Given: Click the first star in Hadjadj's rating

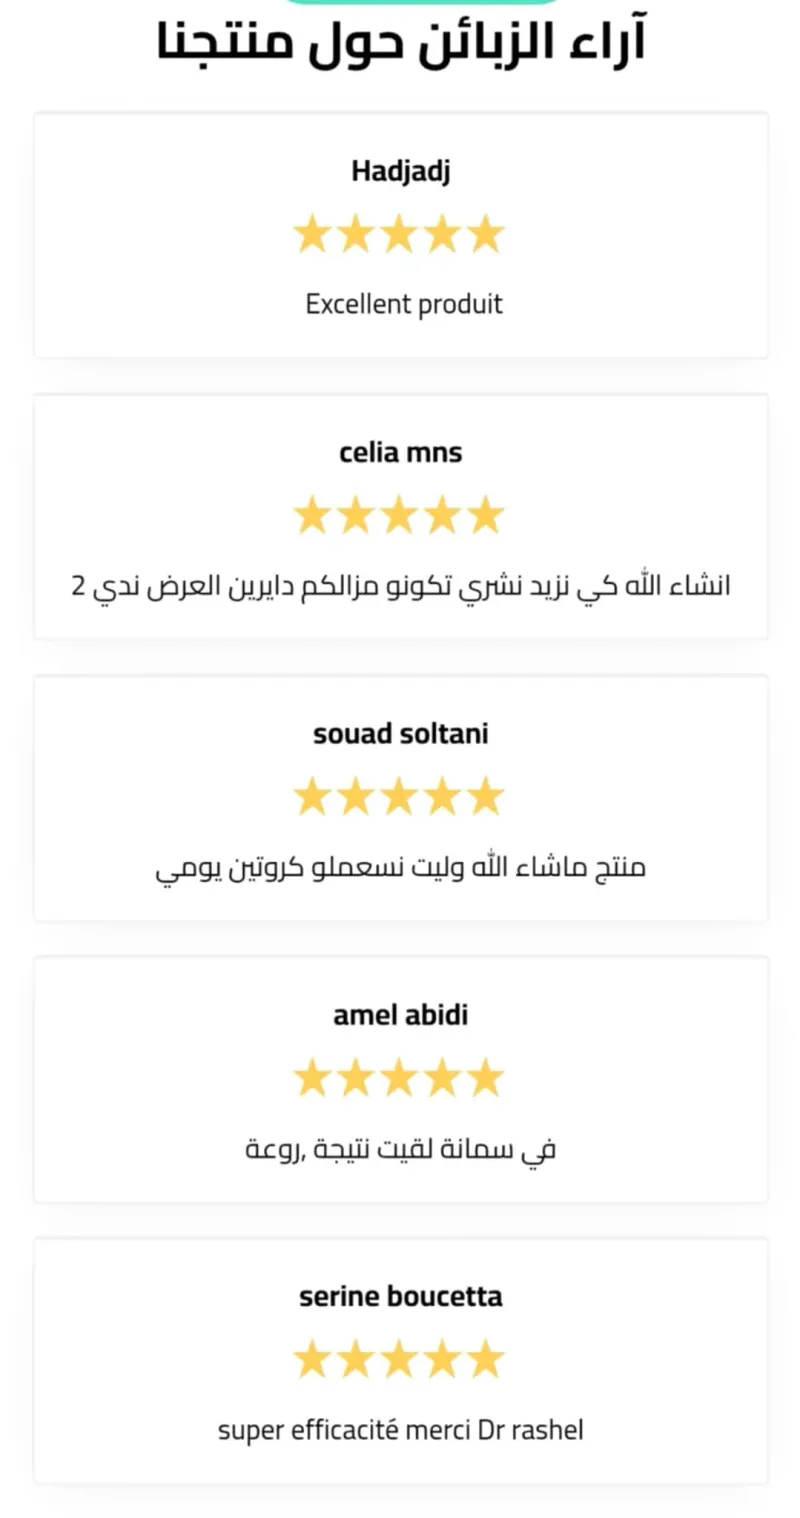Looking at the screenshot, I should point(312,234).
